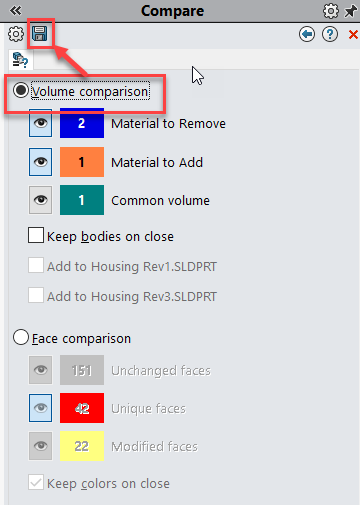
Task: Open Compare panel settings gear in title bar
Action: [x=331, y=11]
